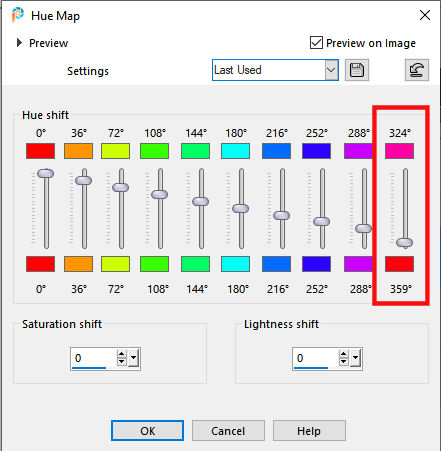This screenshot has width=441, height=451.
Task: Close the Hue Map dialog
Action: (425, 15)
